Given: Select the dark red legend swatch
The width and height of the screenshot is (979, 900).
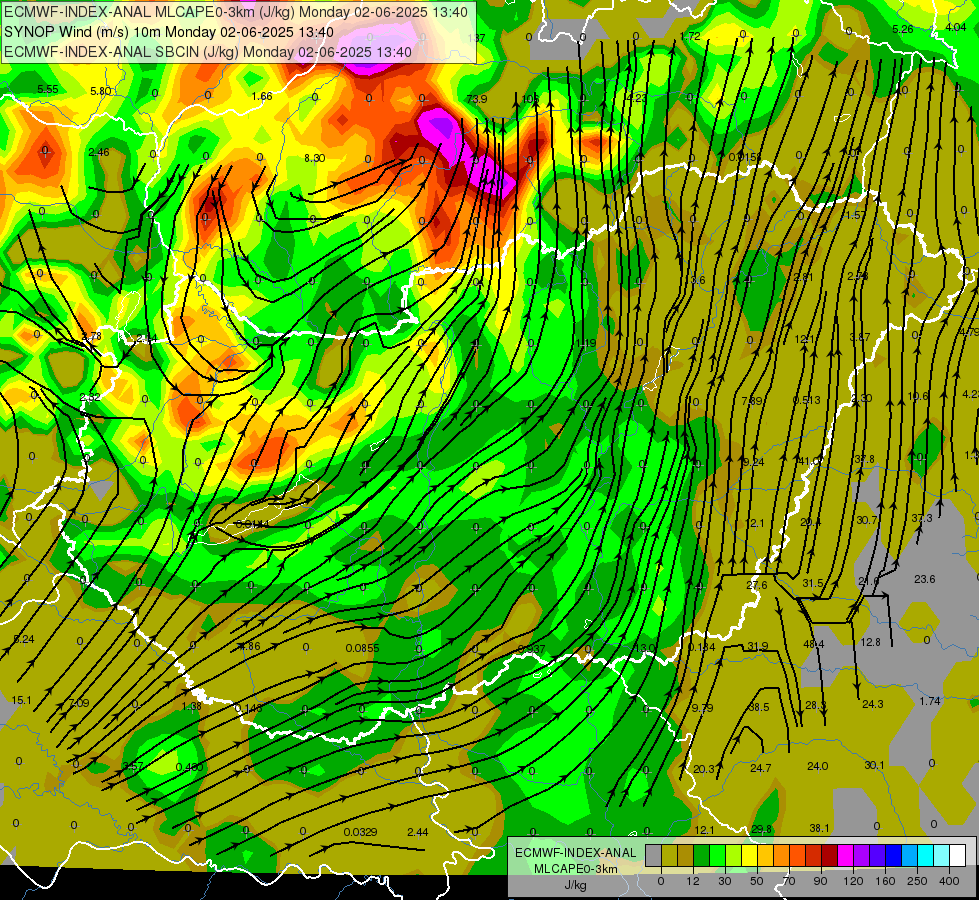Looking at the screenshot, I should (x=829, y=856).
